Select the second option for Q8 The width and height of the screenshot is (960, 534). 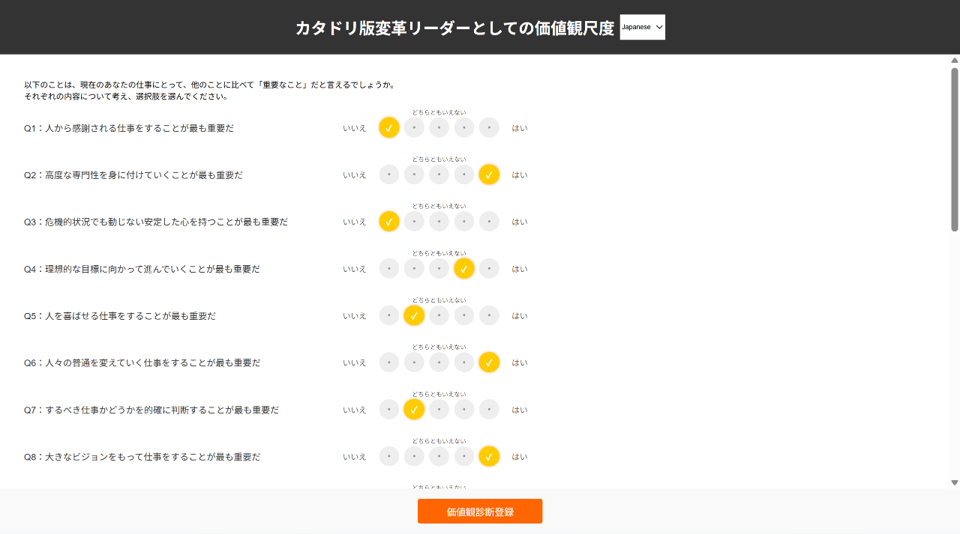point(414,457)
